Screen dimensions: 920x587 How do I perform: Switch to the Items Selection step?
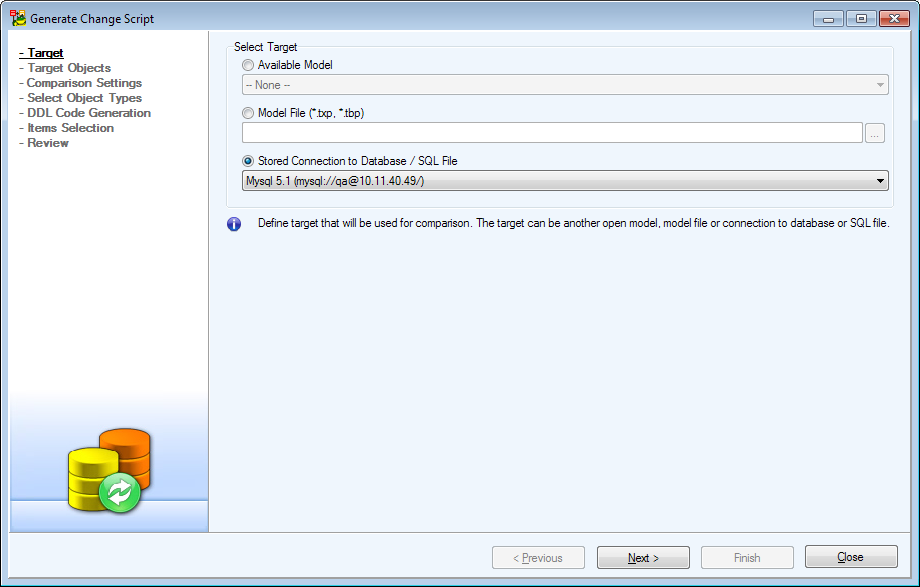click(x=70, y=128)
